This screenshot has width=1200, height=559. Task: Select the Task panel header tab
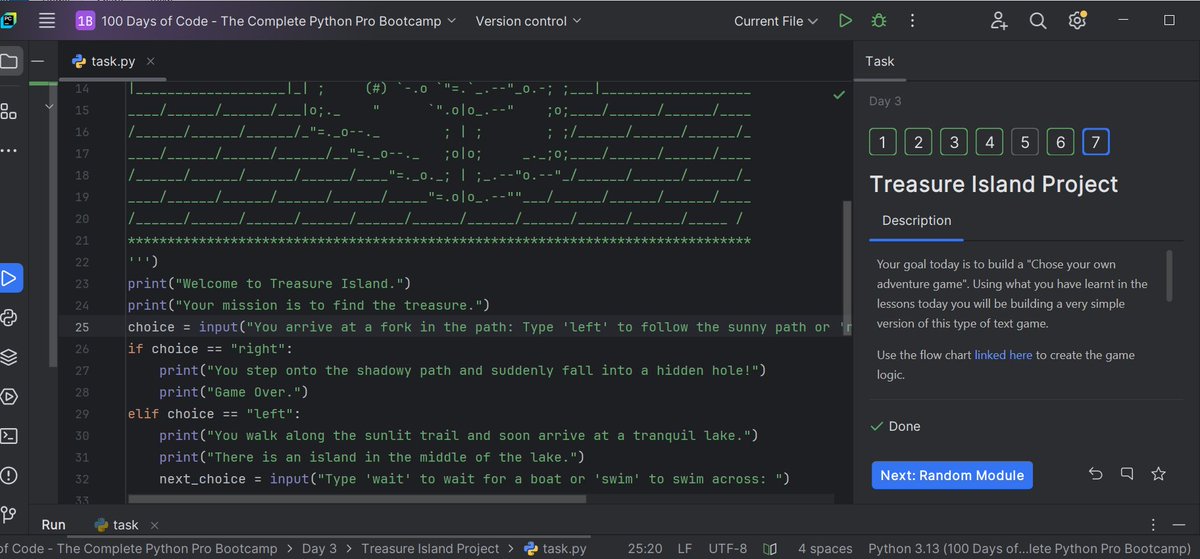[880, 61]
